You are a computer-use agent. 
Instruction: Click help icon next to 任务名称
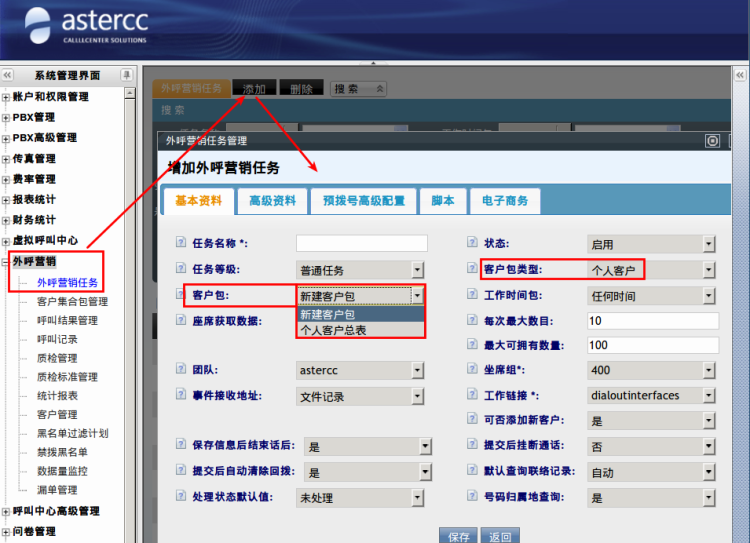click(181, 243)
